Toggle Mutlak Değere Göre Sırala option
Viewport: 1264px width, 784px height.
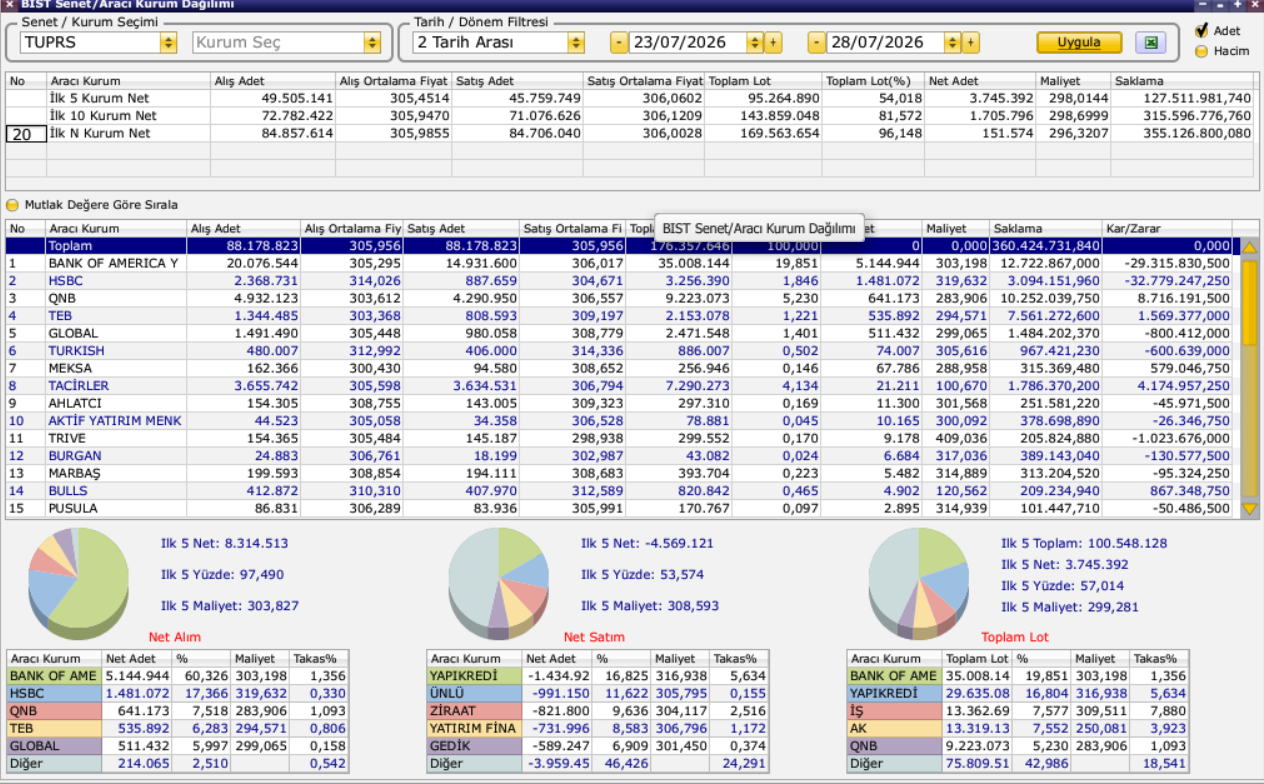(14, 205)
